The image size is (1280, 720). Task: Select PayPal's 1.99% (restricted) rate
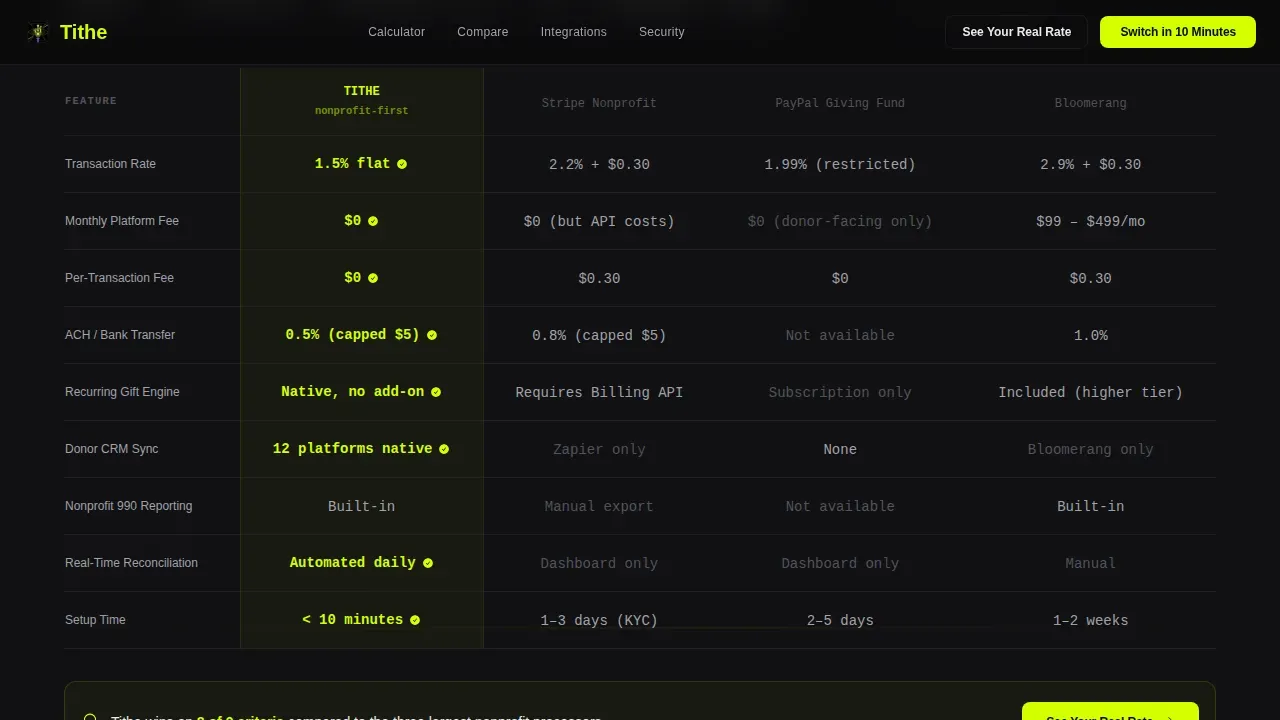click(x=840, y=165)
